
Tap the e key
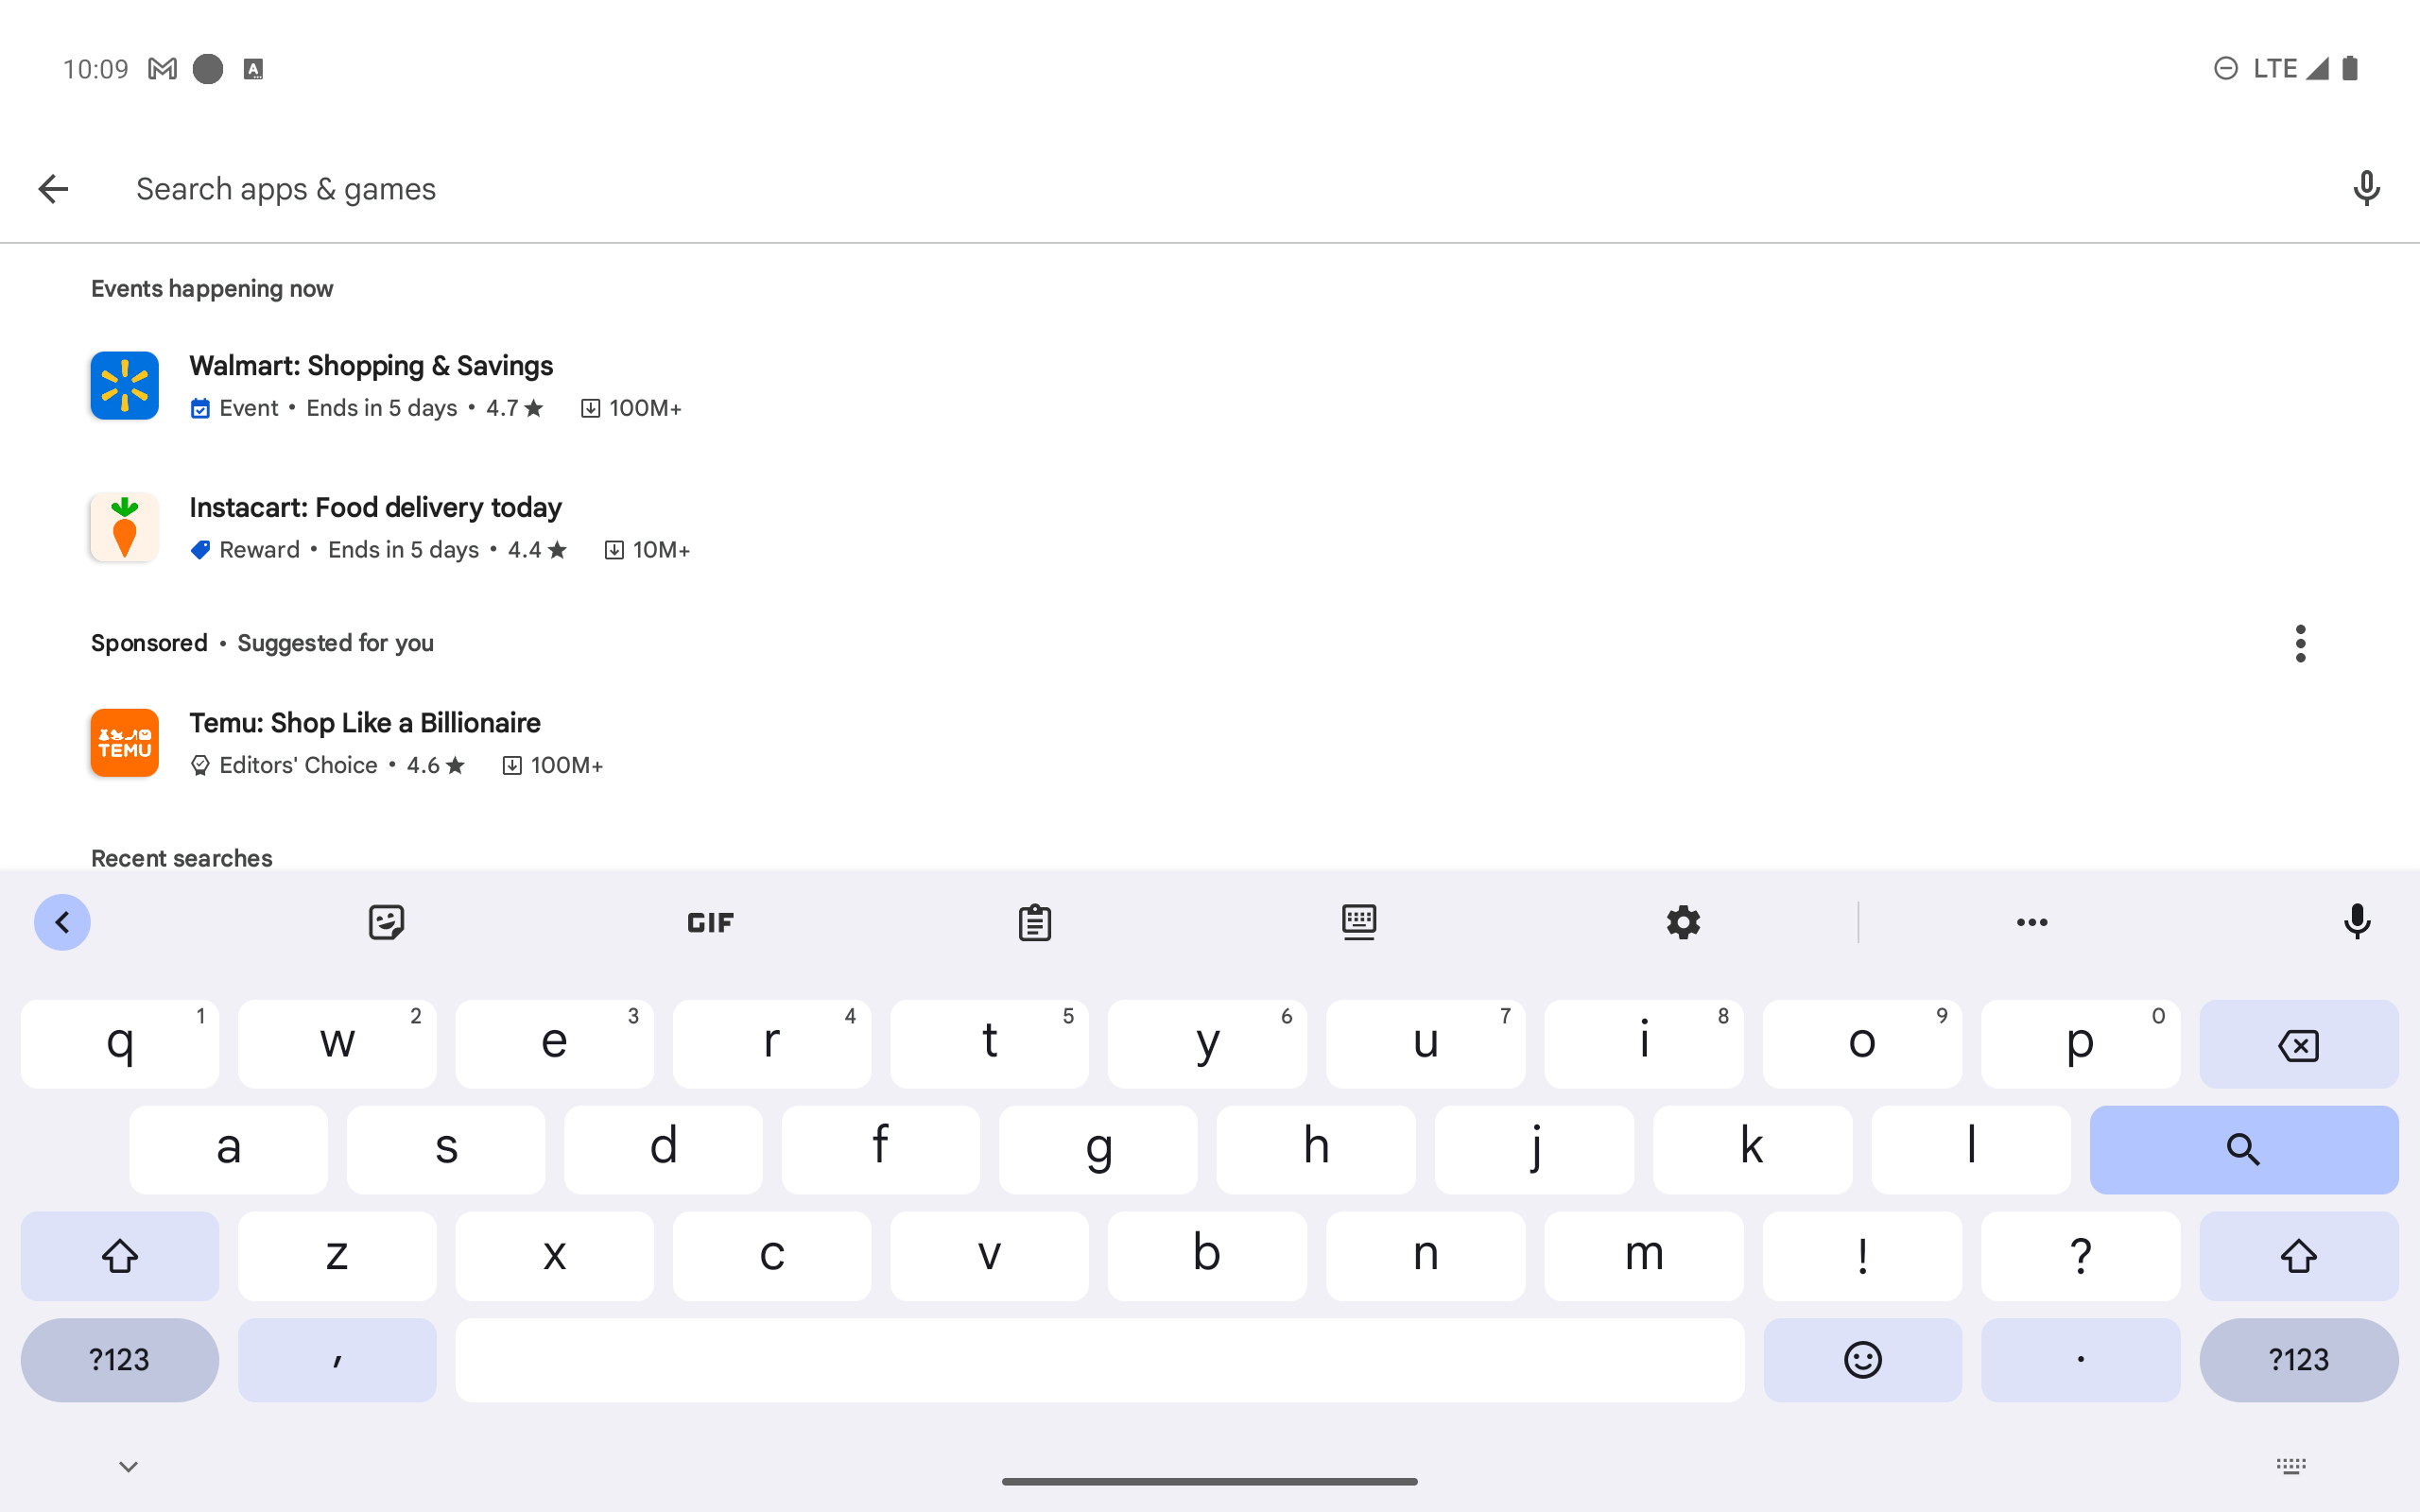tap(554, 1044)
